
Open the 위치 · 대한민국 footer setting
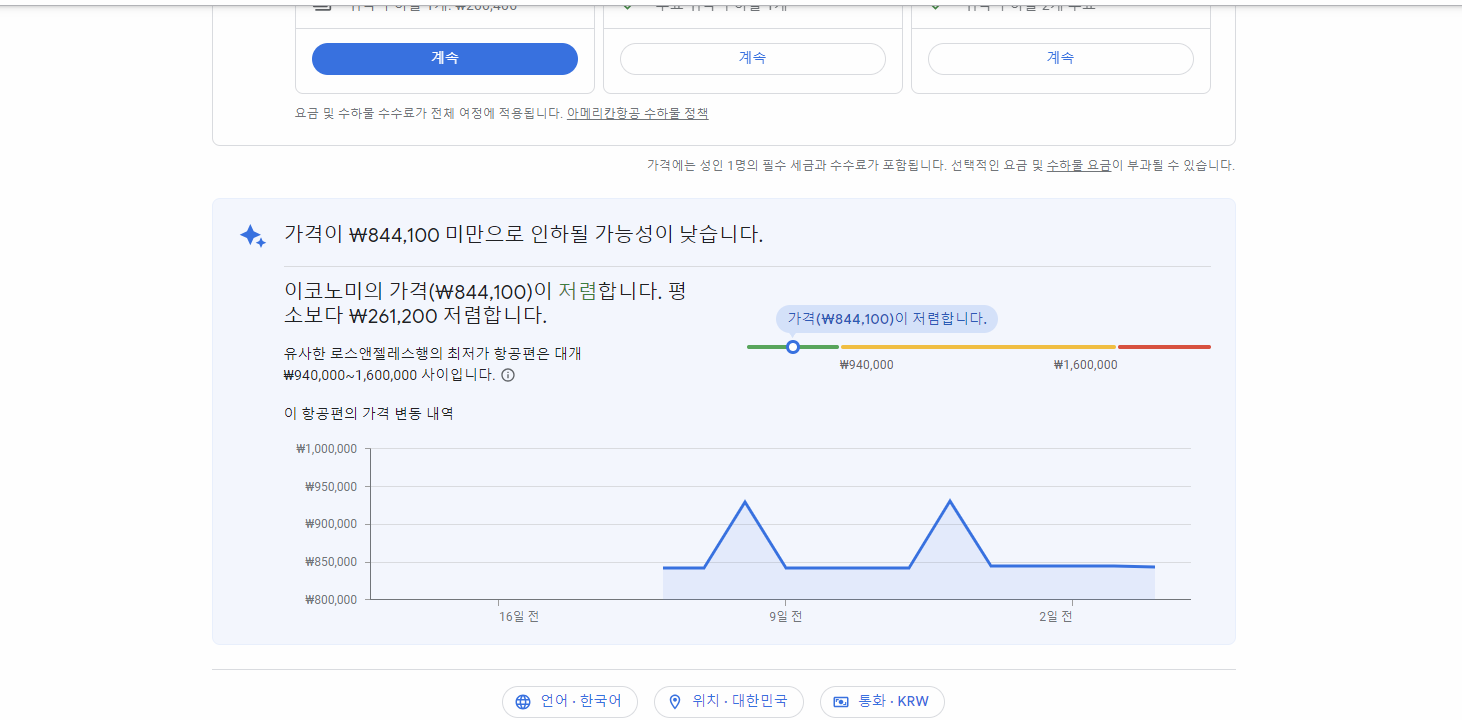coord(729,701)
